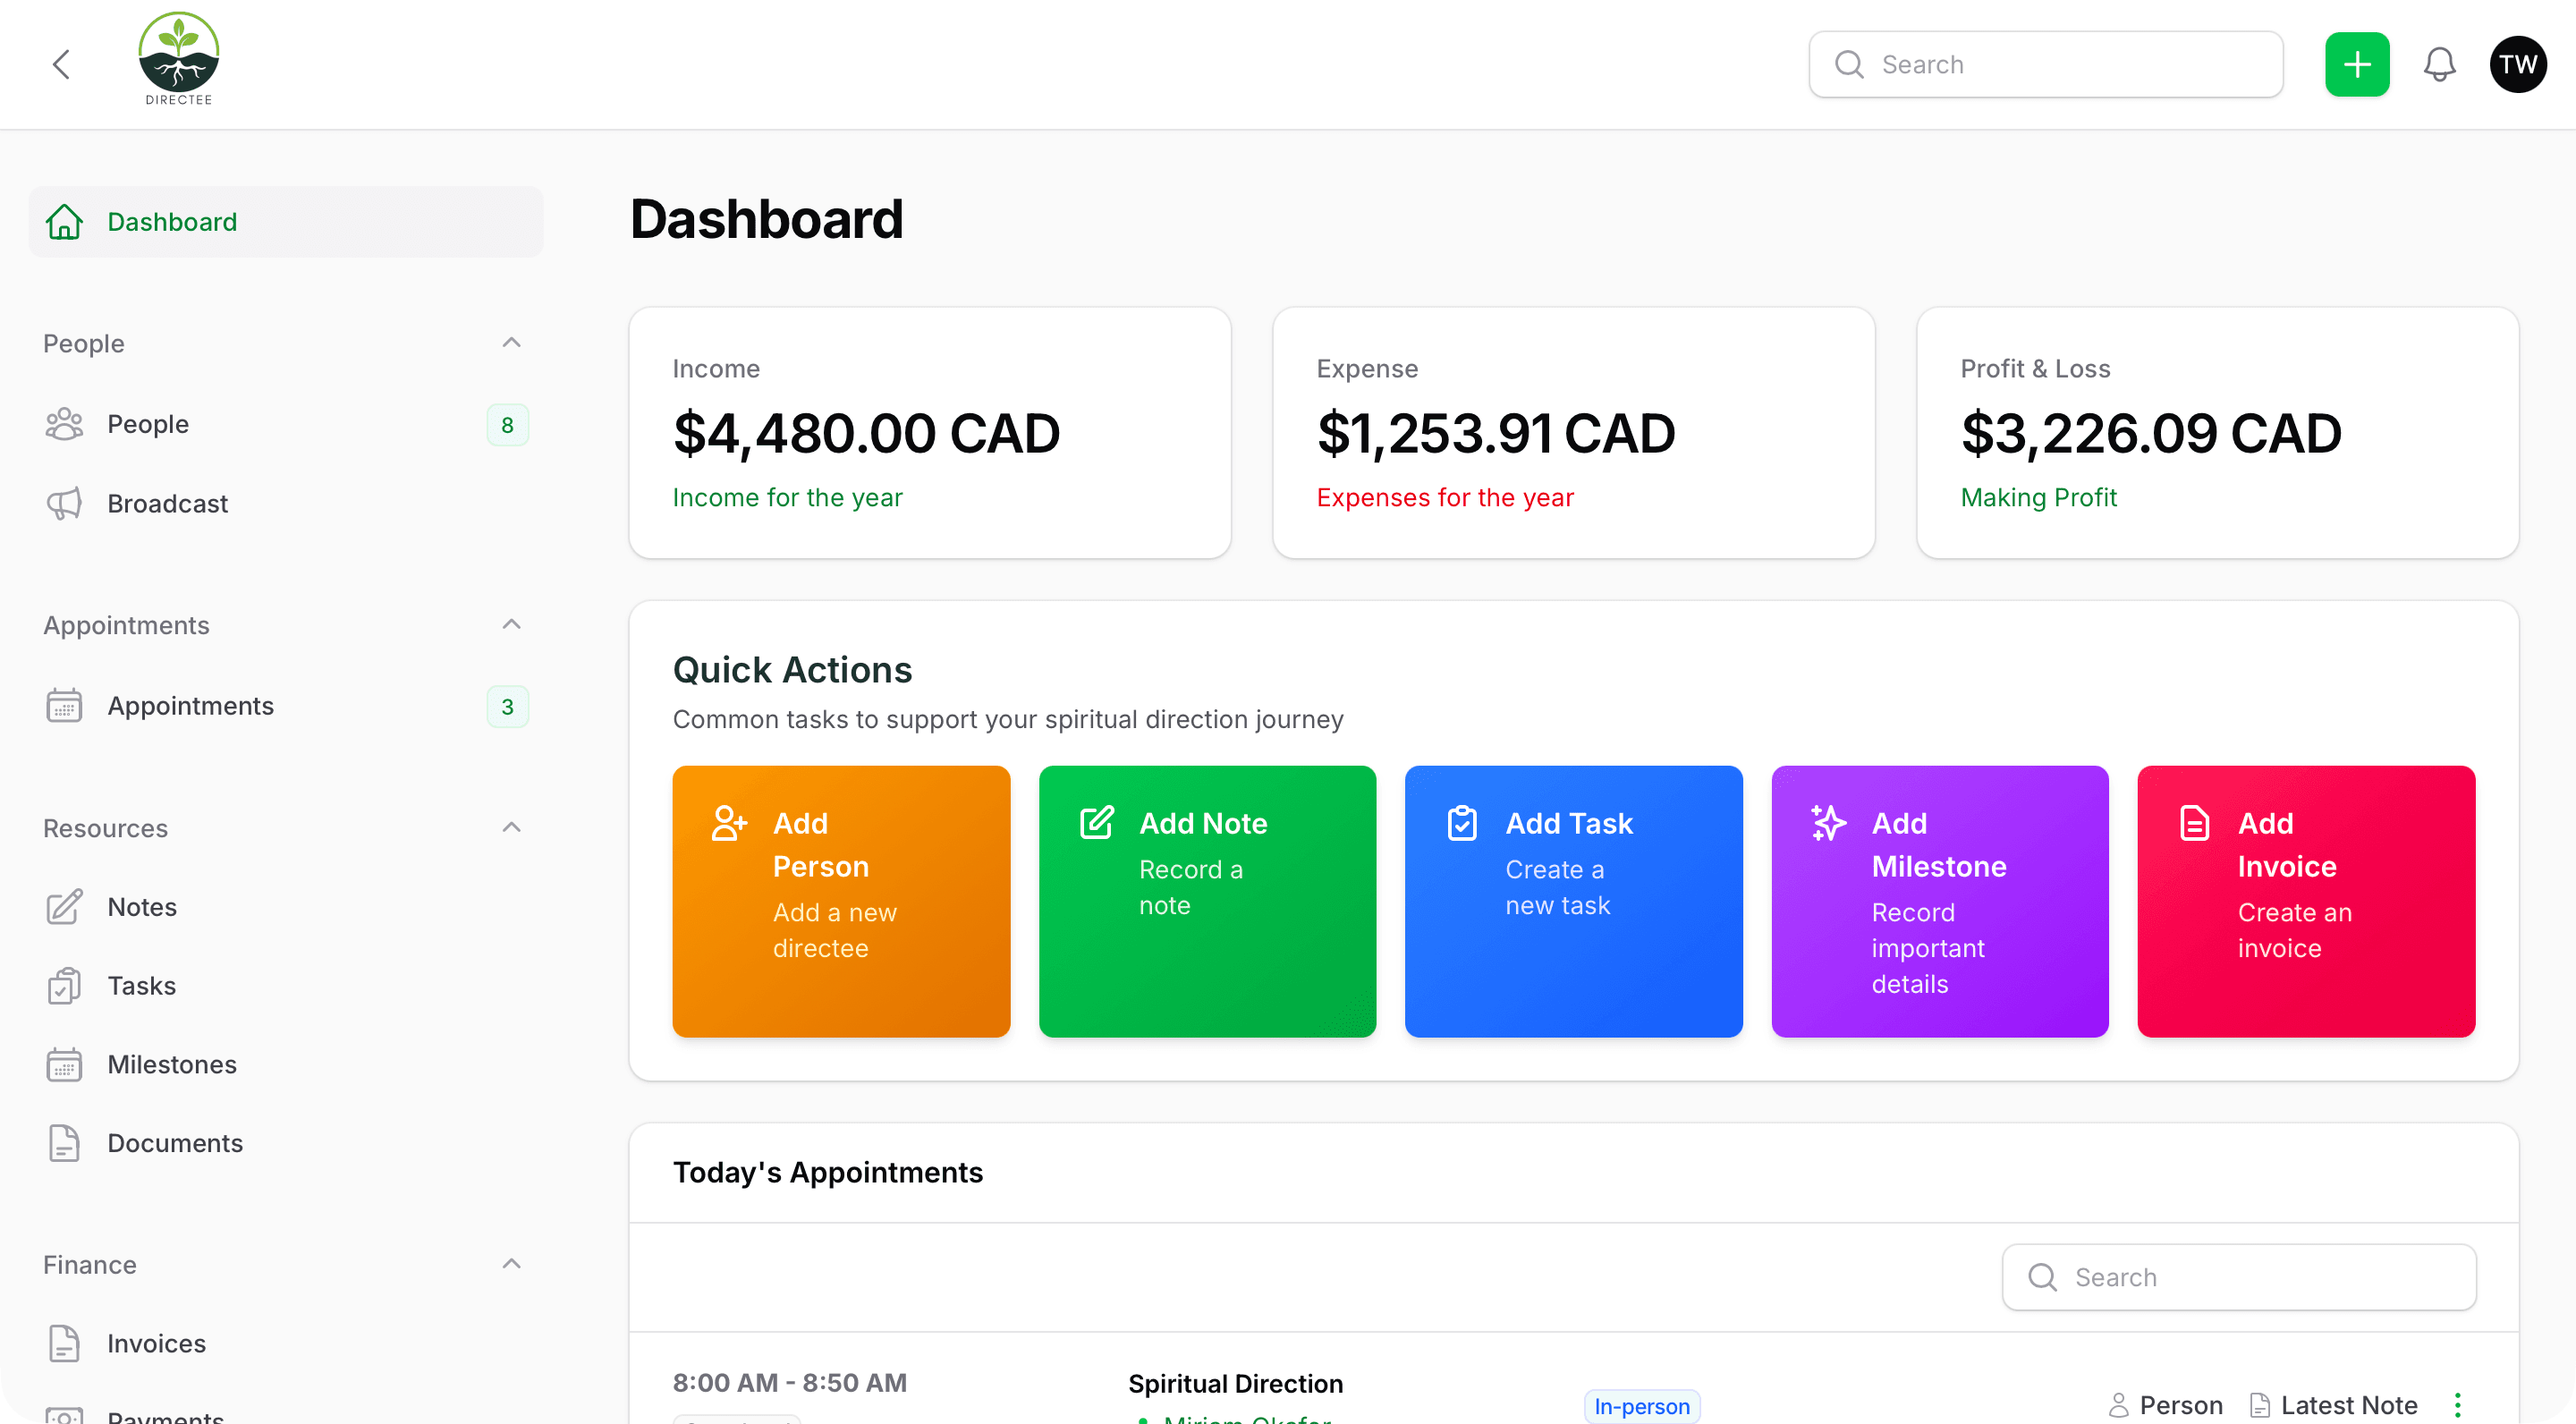The width and height of the screenshot is (2576, 1424).
Task: Click 'Expenses for the year' text
Action: (x=1445, y=498)
